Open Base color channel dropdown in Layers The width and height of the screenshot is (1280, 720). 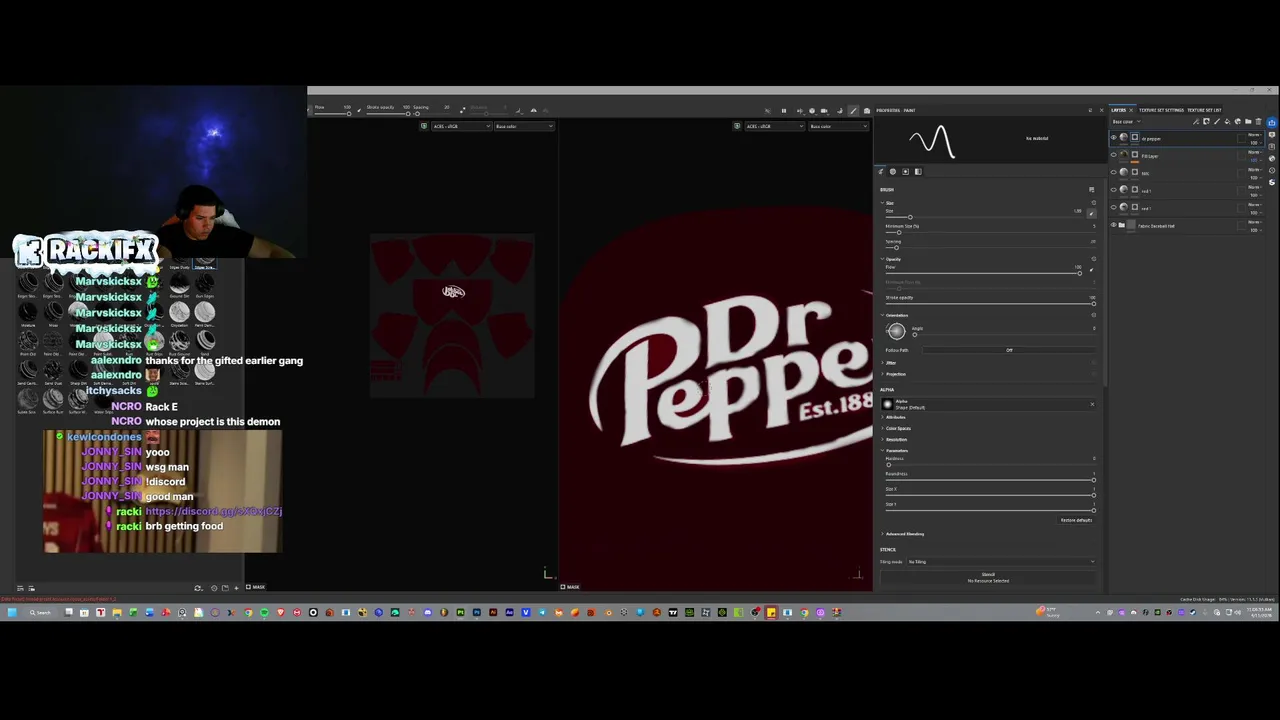tap(1127, 122)
